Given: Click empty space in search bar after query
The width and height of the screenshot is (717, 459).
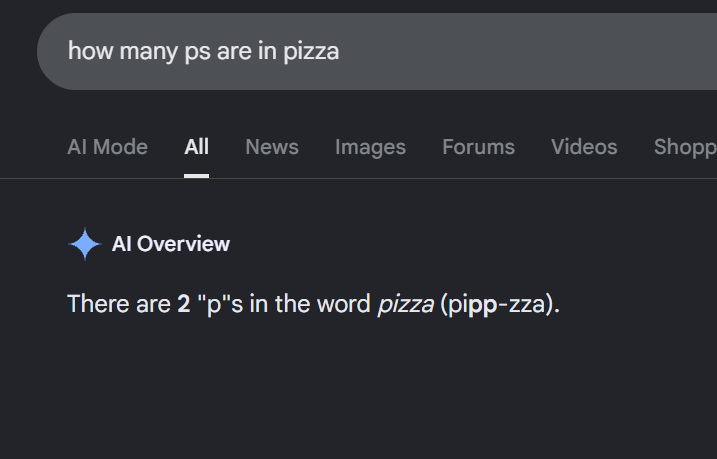Looking at the screenshot, I should click(526, 51).
